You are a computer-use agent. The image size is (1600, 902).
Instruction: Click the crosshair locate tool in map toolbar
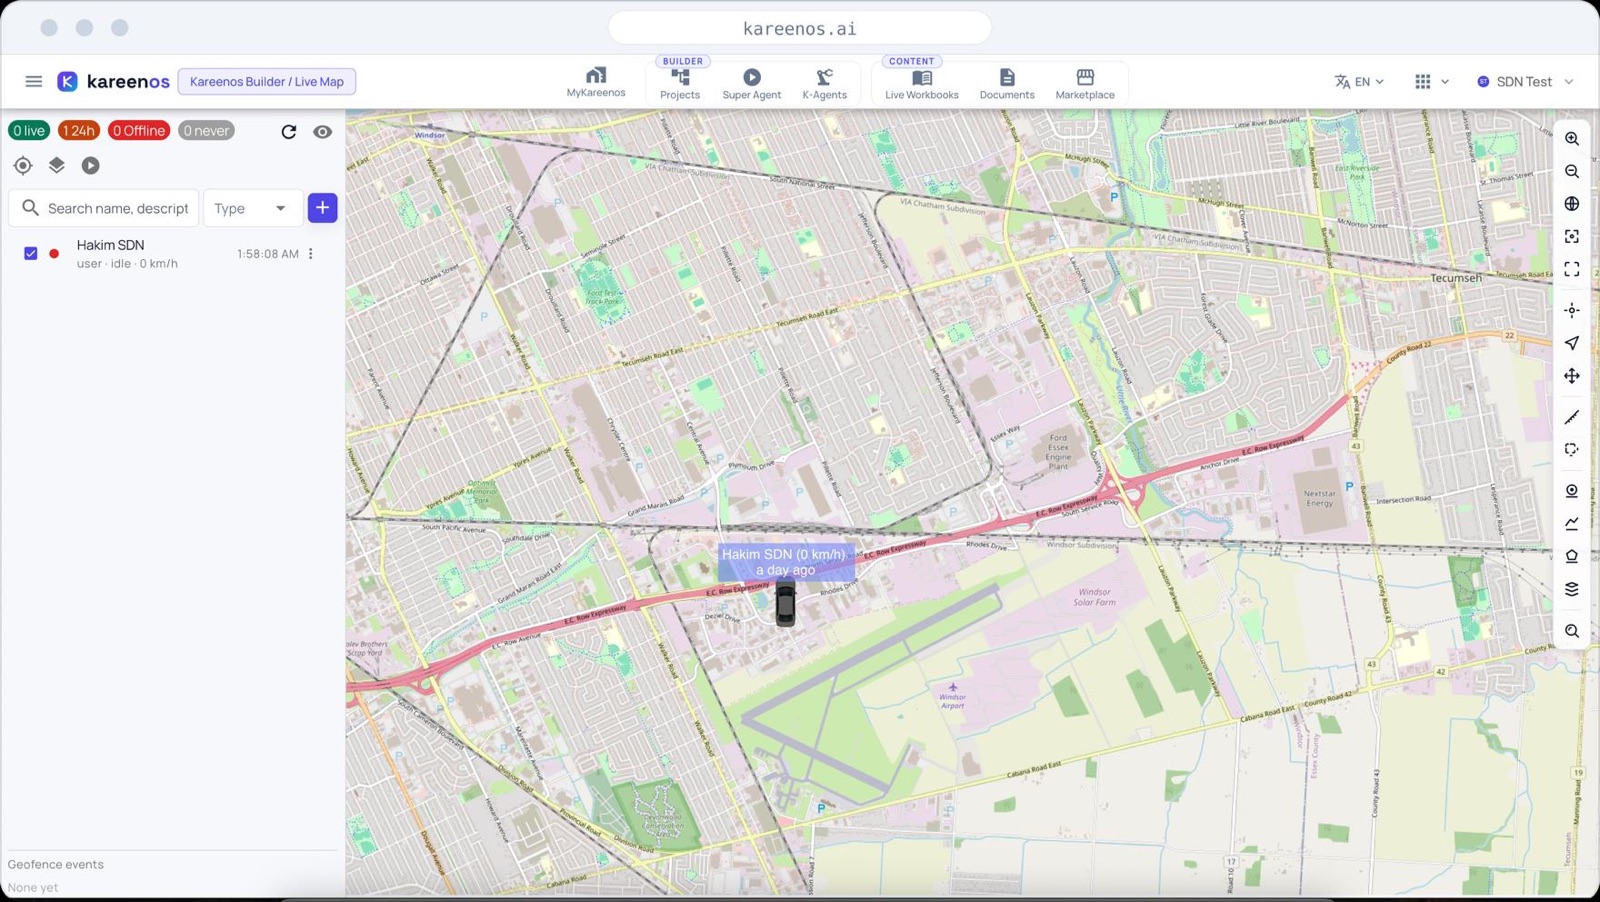[x=1572, y=310]
